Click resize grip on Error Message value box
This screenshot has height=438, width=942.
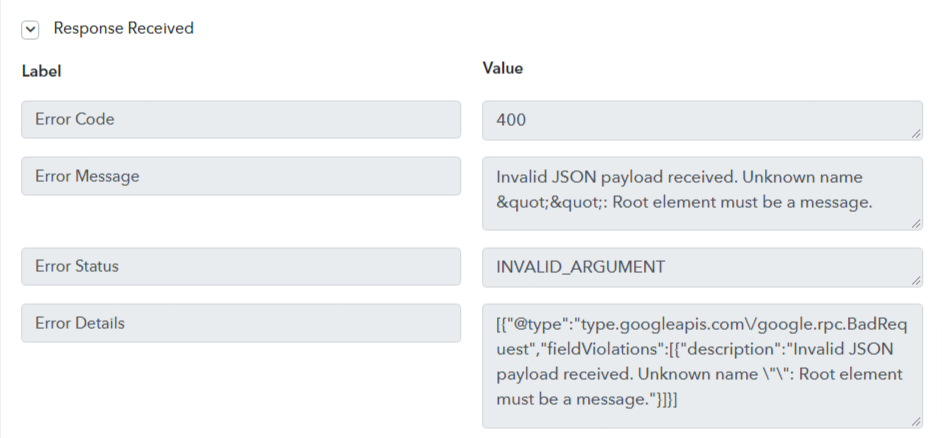point(916,224)
